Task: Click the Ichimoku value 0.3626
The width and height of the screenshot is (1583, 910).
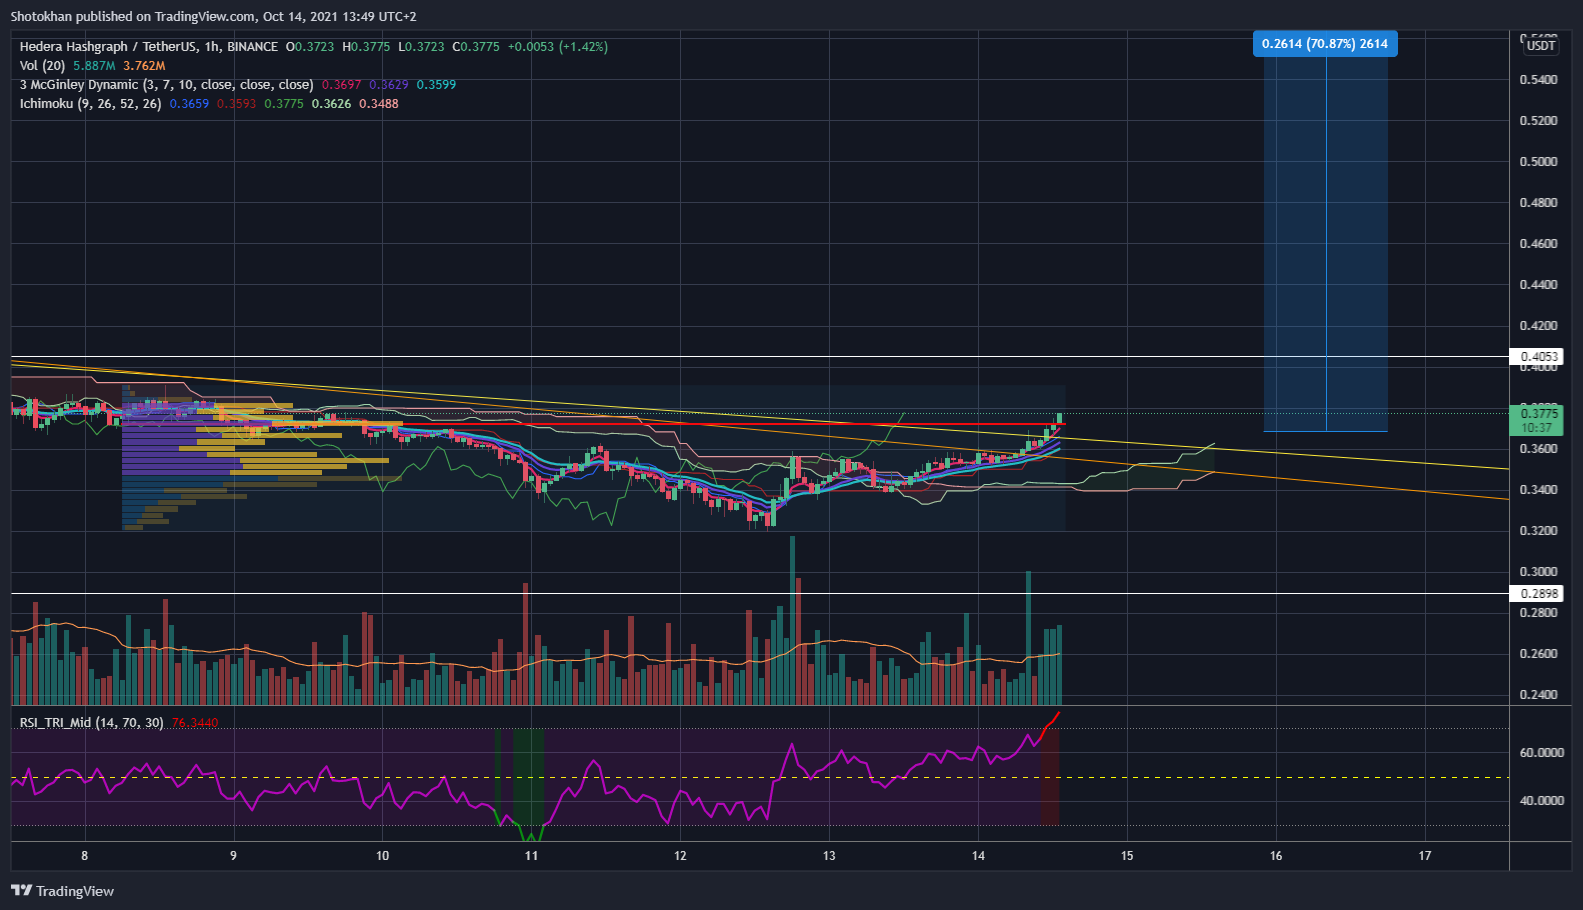Action: click(331, 104)
